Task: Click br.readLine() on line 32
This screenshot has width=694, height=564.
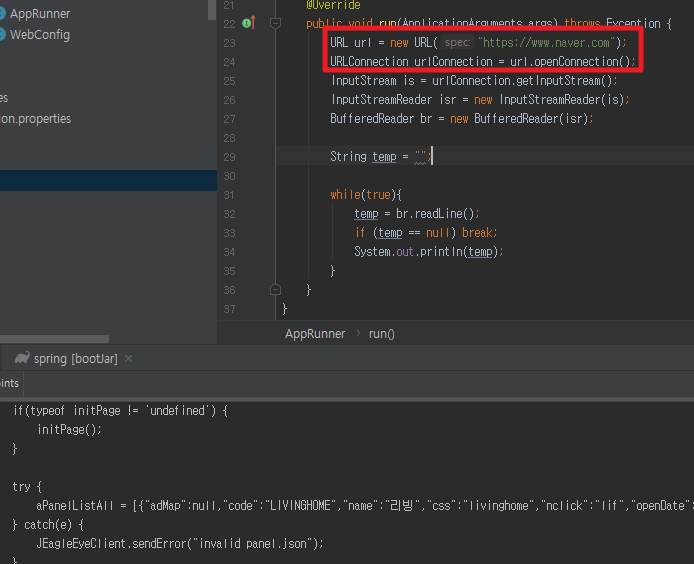Action: [x=435, y=214]
